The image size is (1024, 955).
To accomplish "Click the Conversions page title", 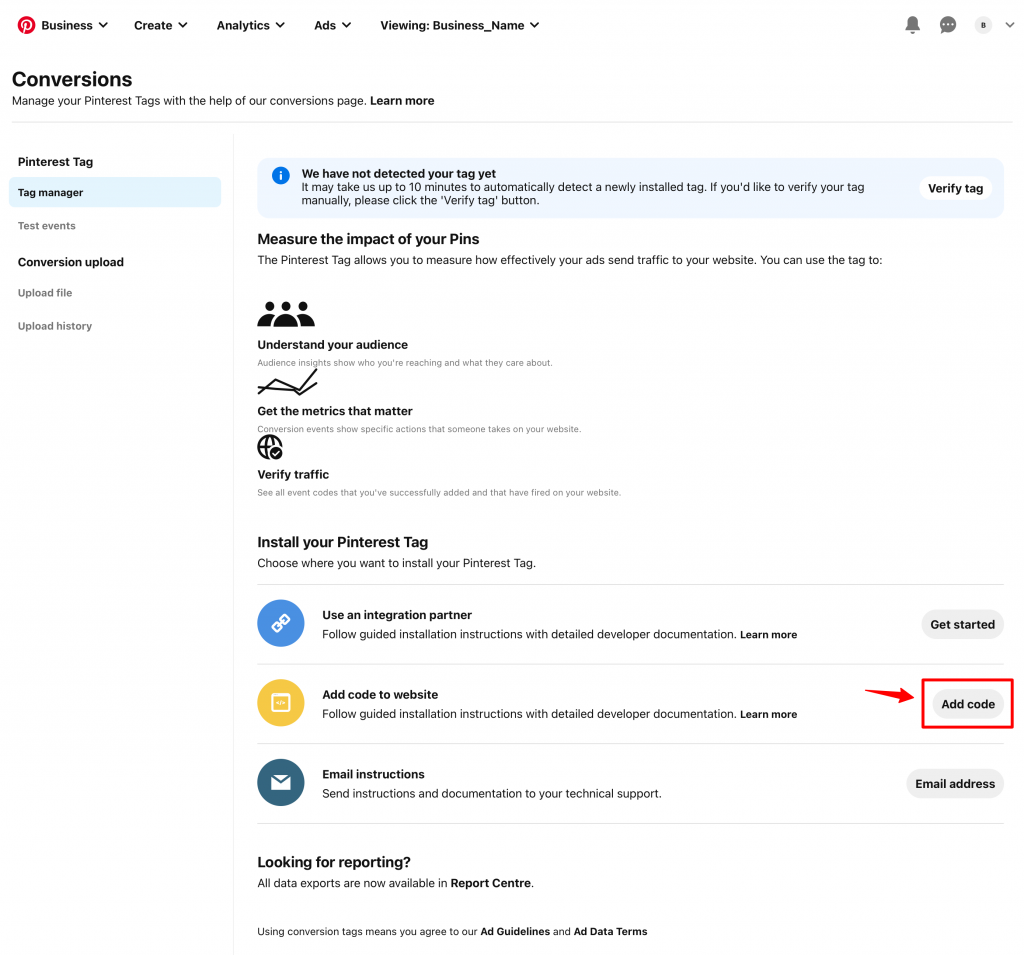I will (72, 79).
